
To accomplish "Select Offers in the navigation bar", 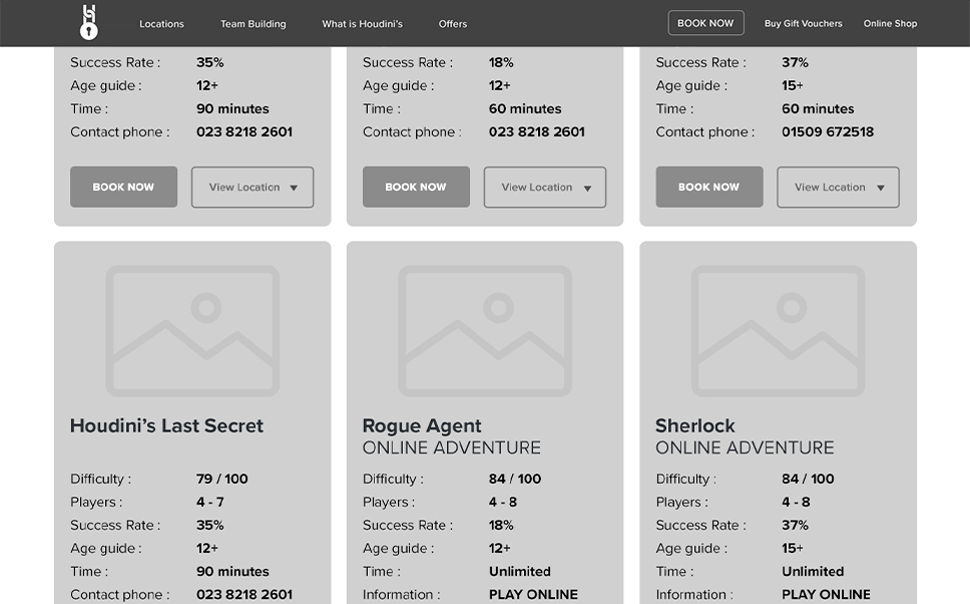I will [x=452, y=24].
